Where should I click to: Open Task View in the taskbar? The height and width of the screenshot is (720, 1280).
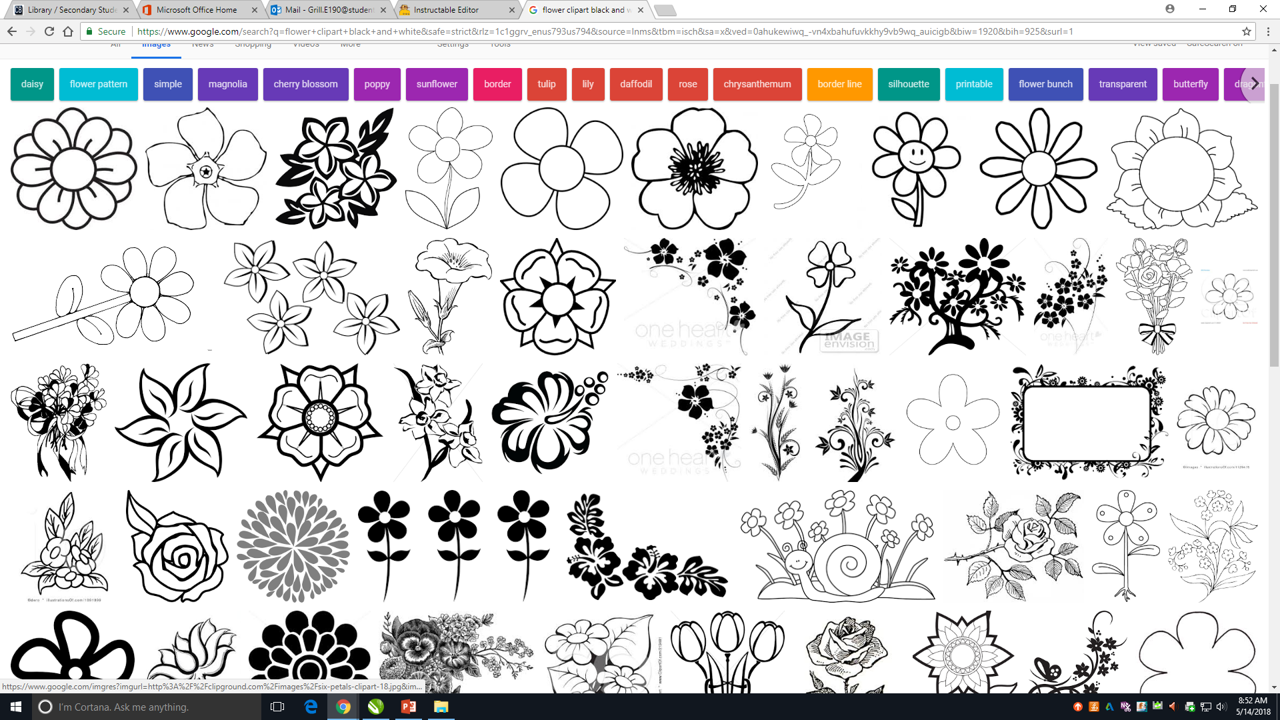click(x=277, y=707)
